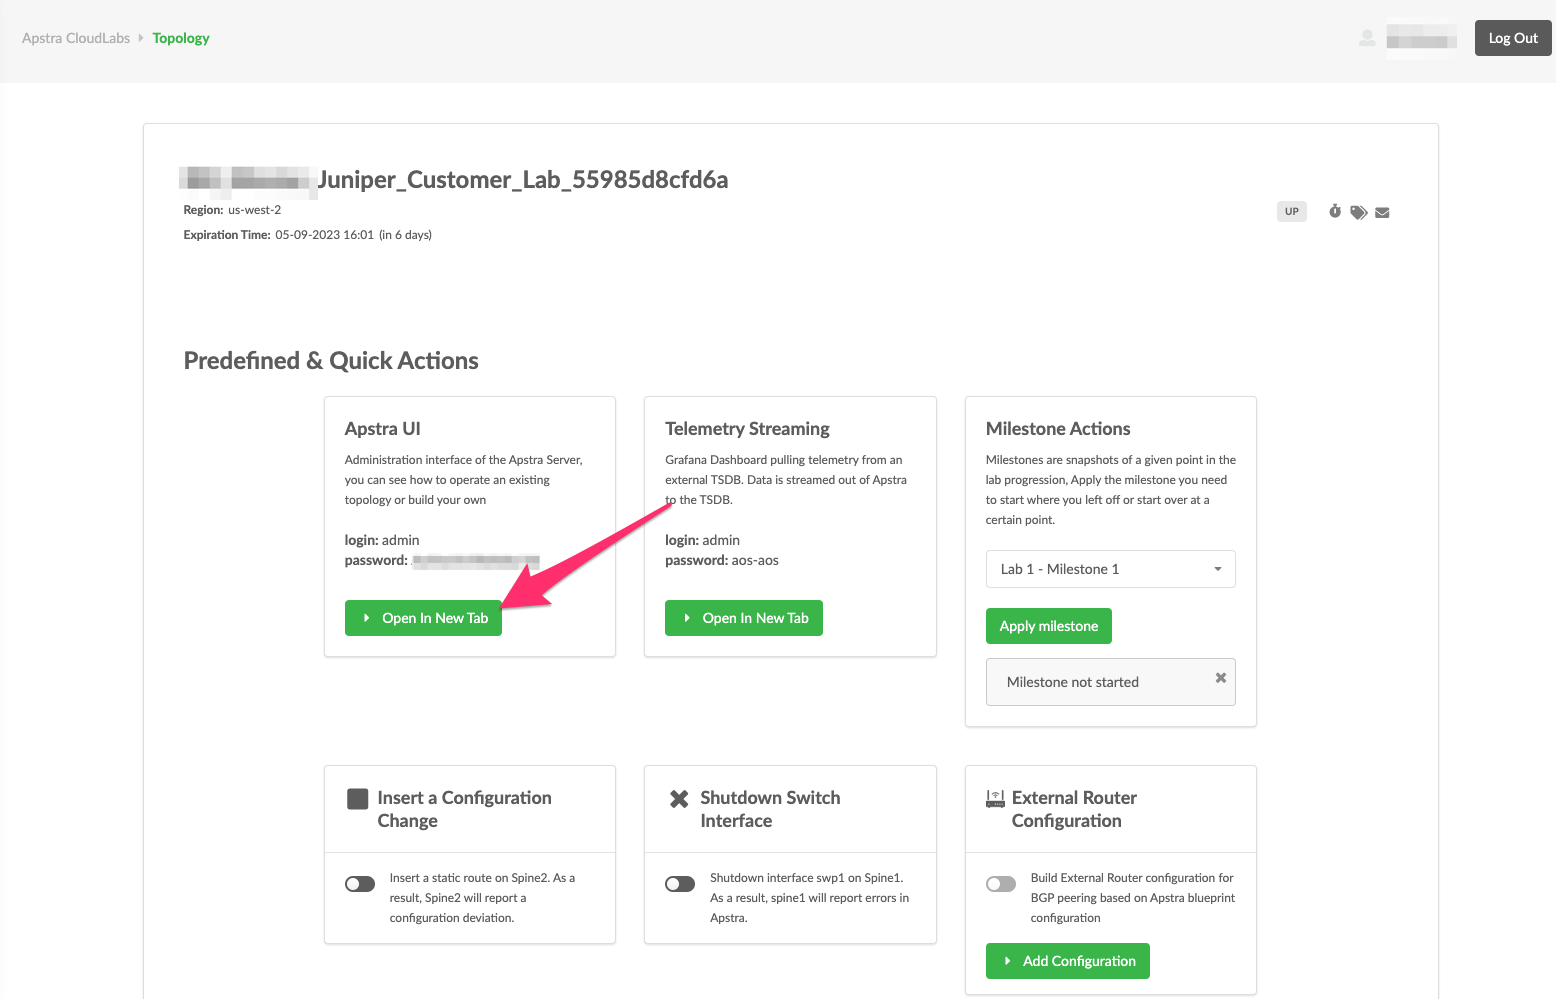This screenshot has height=999, width=1556.
Task: Navigate to Apstra CloudLabs breadcrumb
Action: point(75,37)
